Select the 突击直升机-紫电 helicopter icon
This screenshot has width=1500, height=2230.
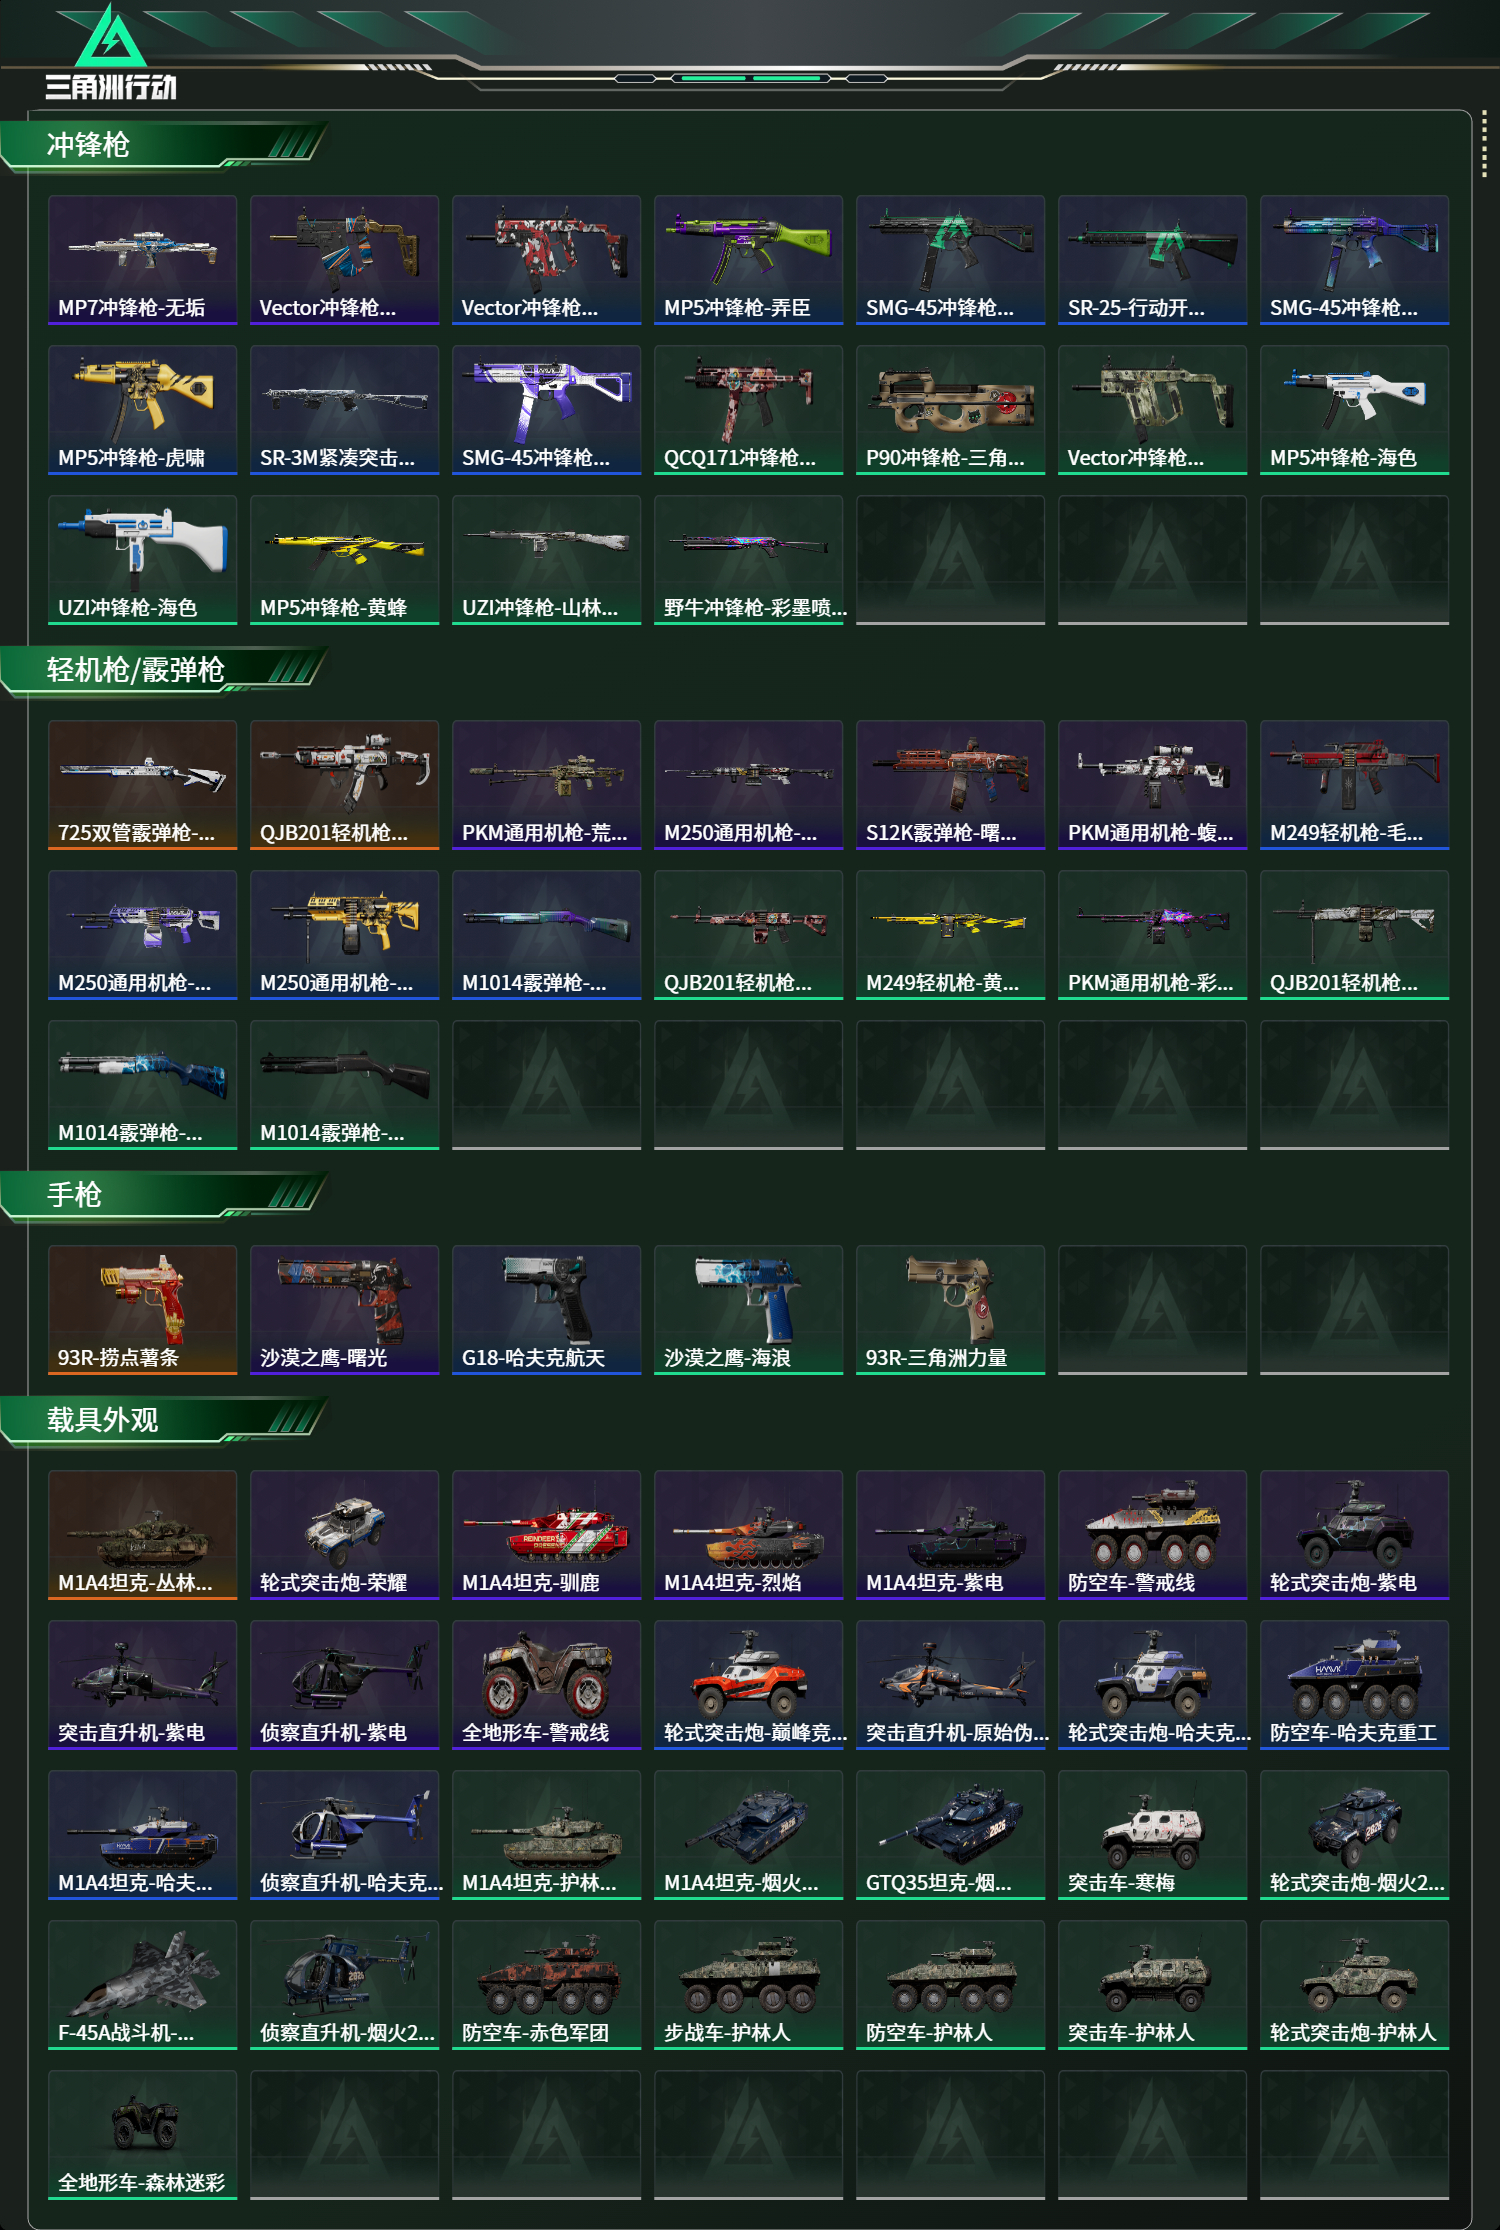[142, 1685]
